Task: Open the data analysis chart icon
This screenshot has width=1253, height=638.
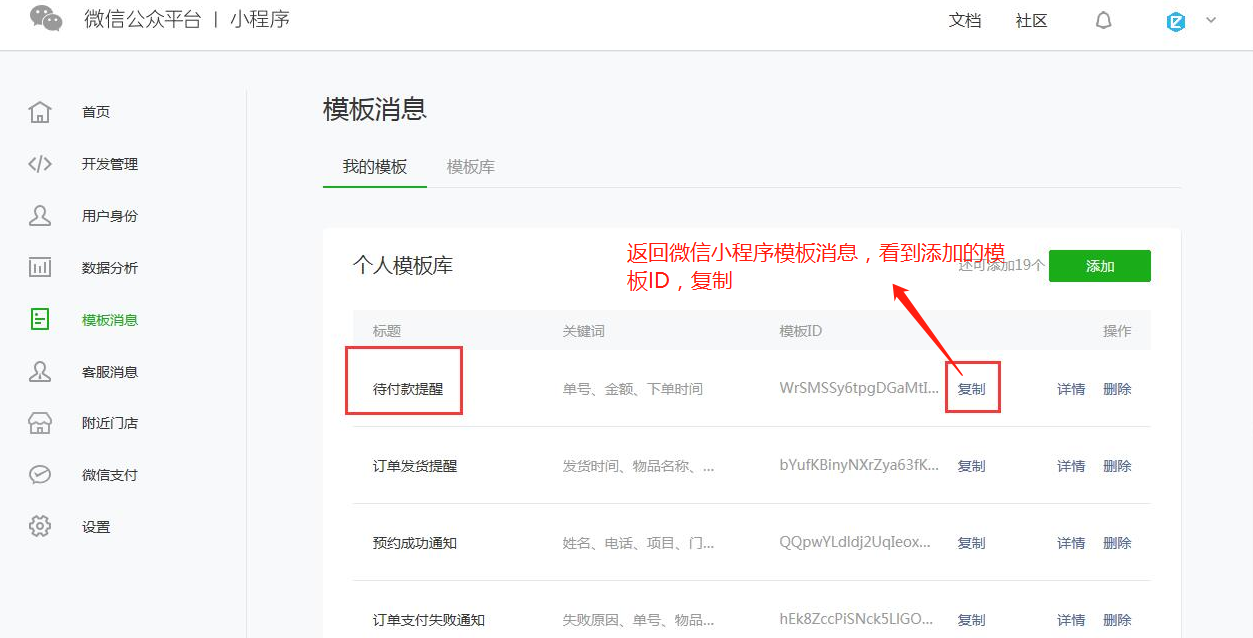Action: (40, 268)
